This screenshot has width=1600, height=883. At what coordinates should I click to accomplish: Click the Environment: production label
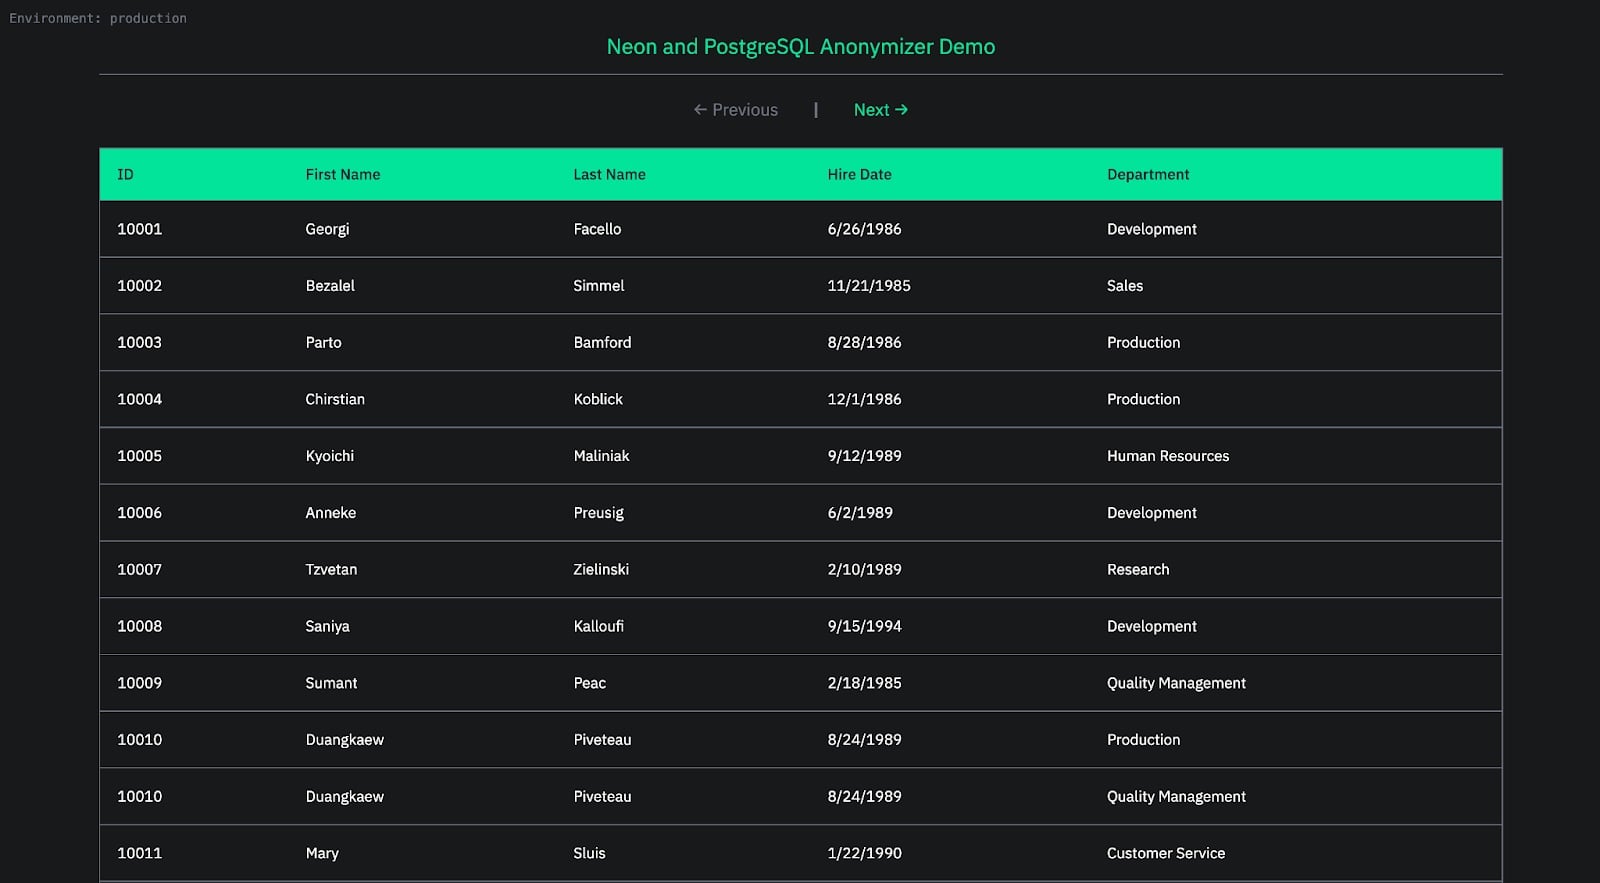click(98, 18)
